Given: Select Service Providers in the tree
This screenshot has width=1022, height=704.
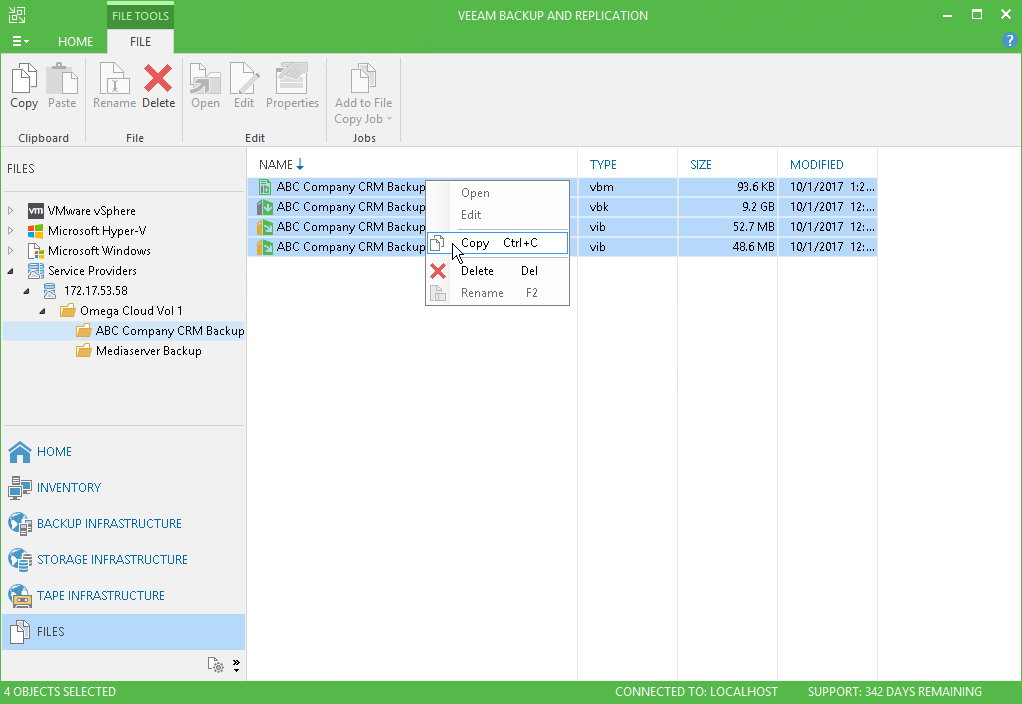Looking at the screenshot, I should pos(92,271).
